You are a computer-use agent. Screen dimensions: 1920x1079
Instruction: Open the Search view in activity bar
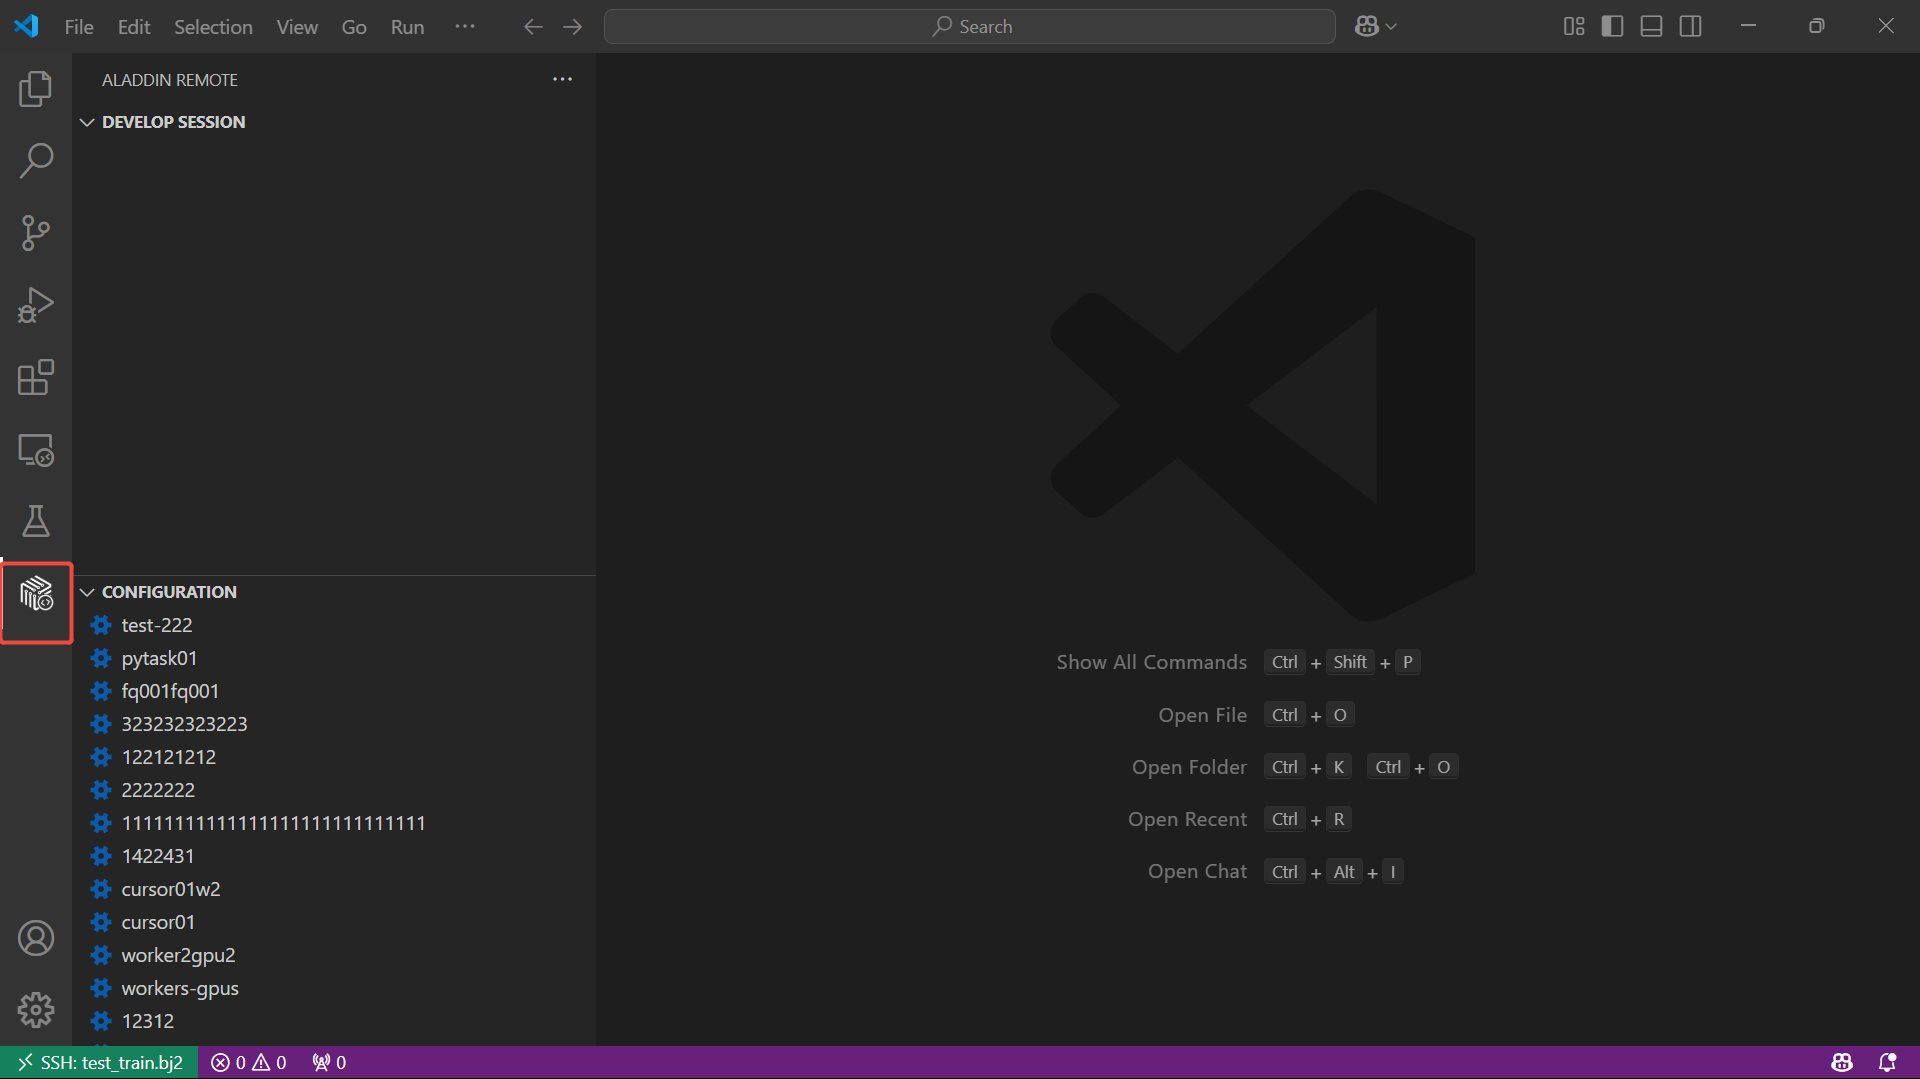pos(36,161)
